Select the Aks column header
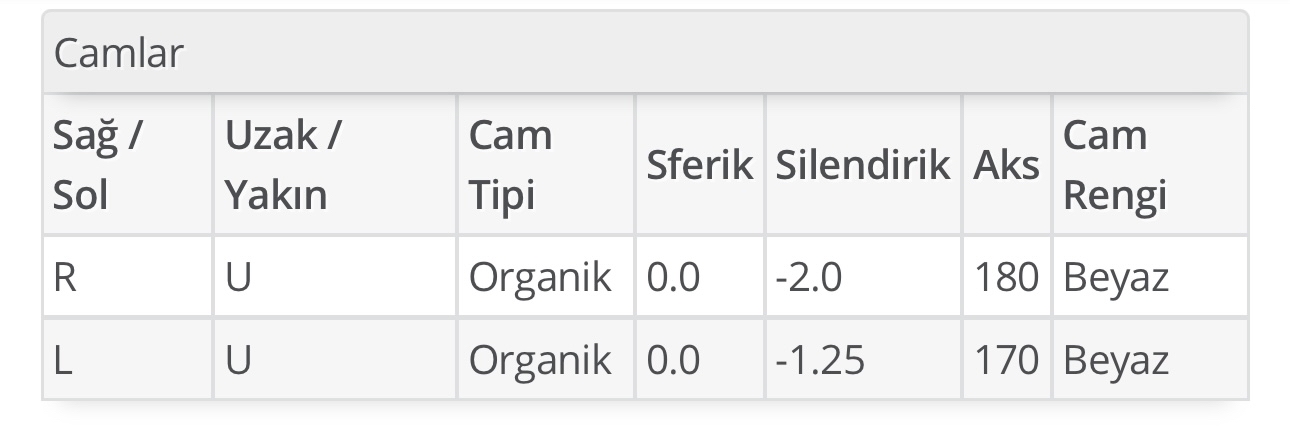Viewport: 1290px width, 431px height. pyautogui.click(x=1006, y=165)
